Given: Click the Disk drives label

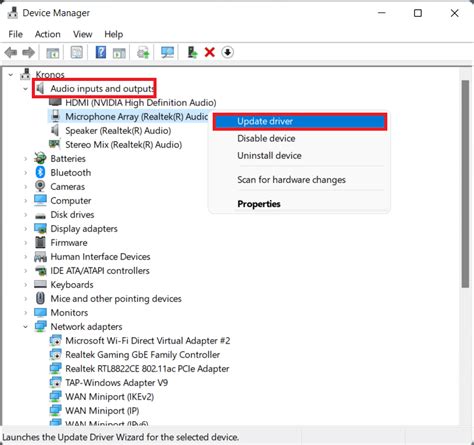Looking at the screenshot, I should pyautogui.click(x=72, y=214).
